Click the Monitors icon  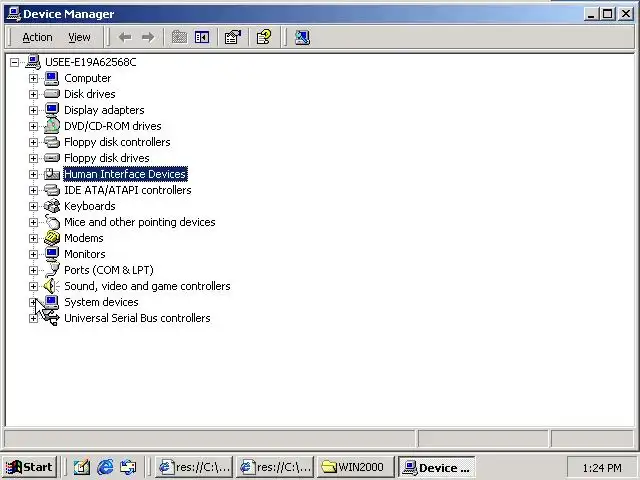coord(52,254)
